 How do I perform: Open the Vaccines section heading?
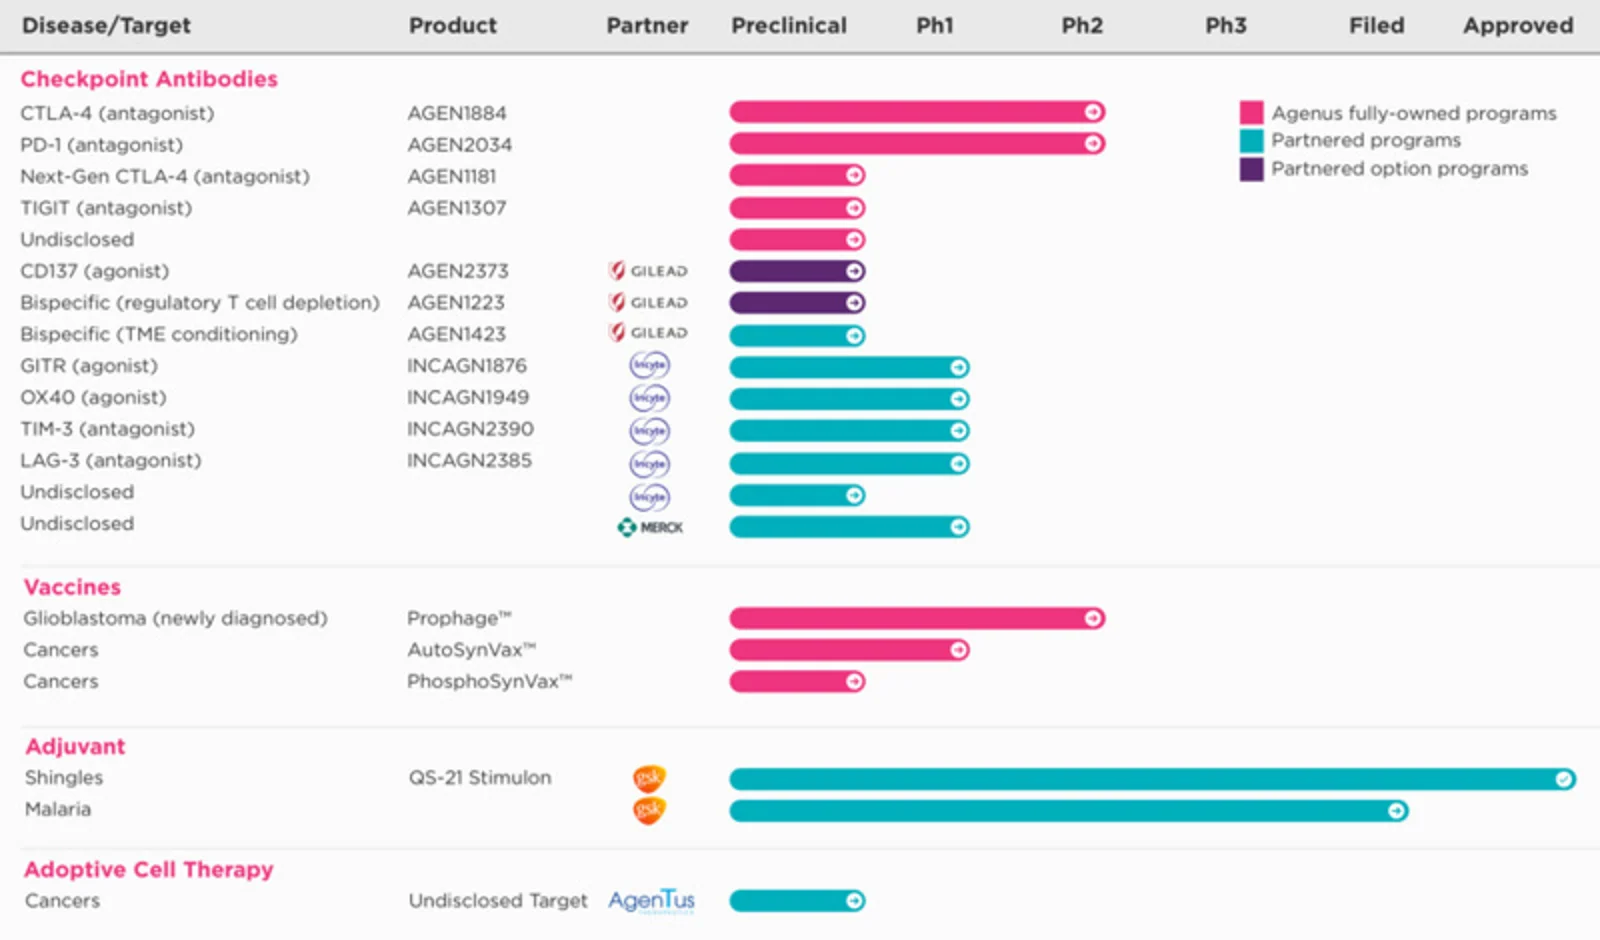72,587
